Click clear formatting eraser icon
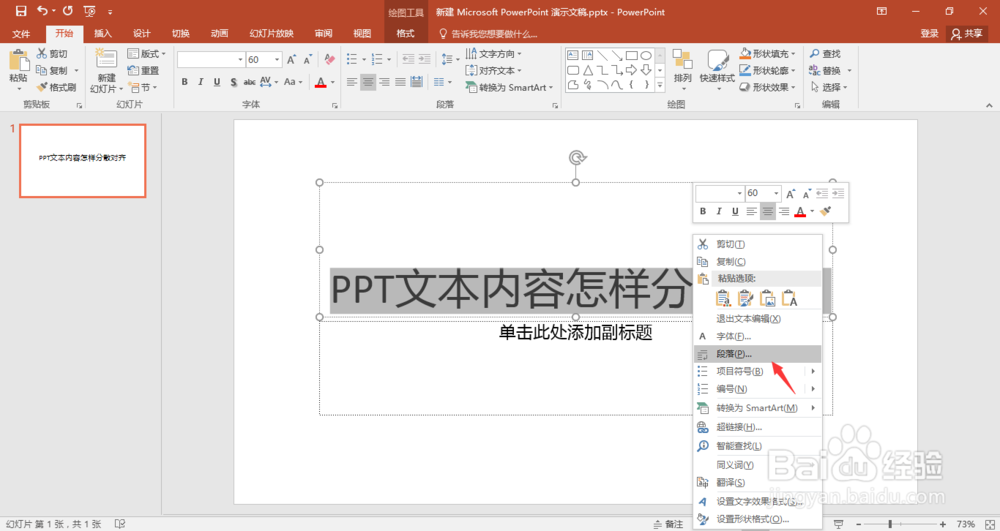The image size is (1000, 531). coord(330,59)
